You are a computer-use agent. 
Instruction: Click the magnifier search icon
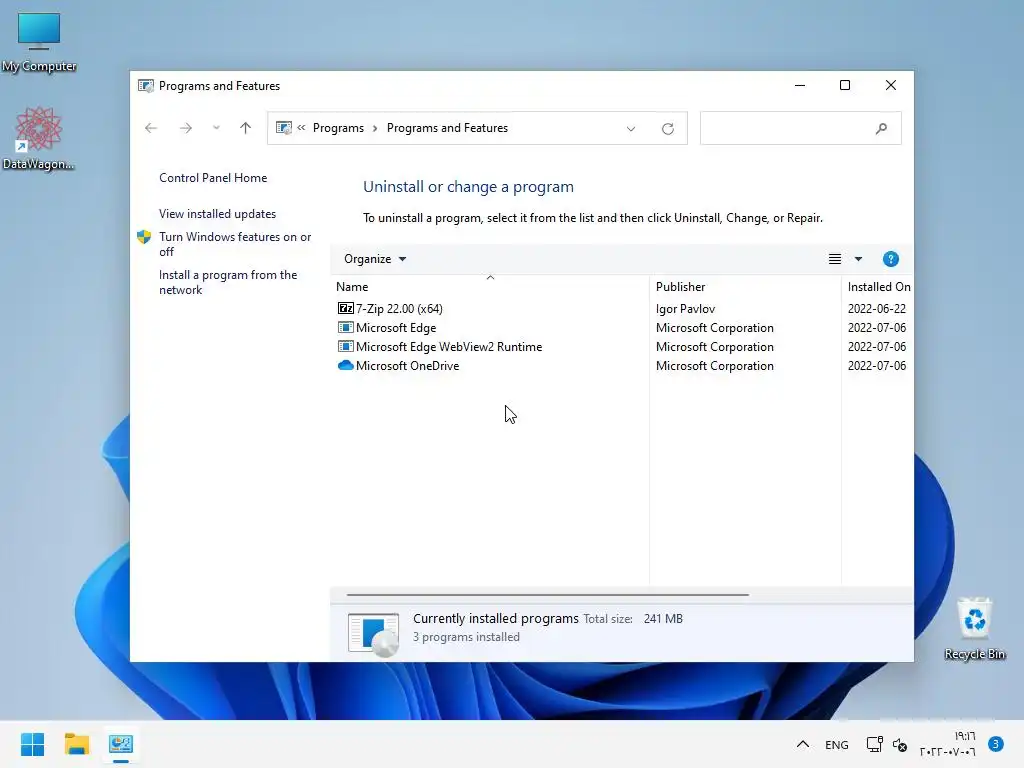click(881, 129)
